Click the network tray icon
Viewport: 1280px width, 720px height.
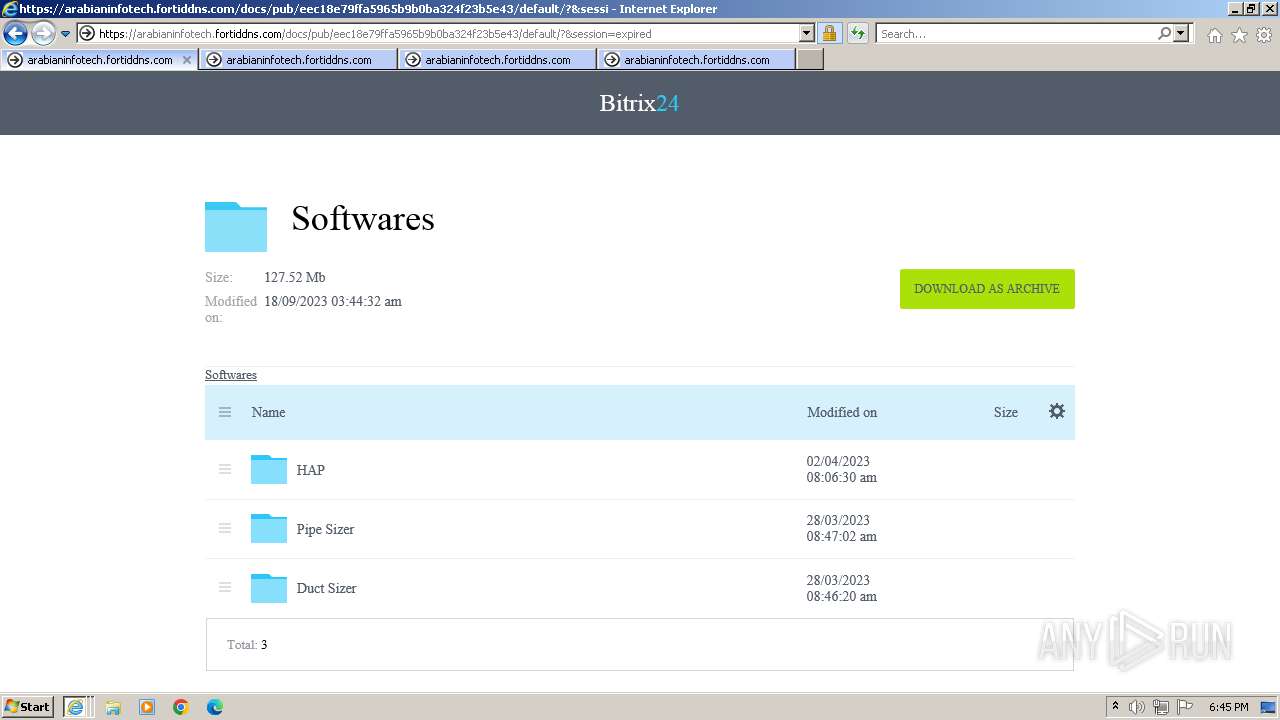point(1161,707)
